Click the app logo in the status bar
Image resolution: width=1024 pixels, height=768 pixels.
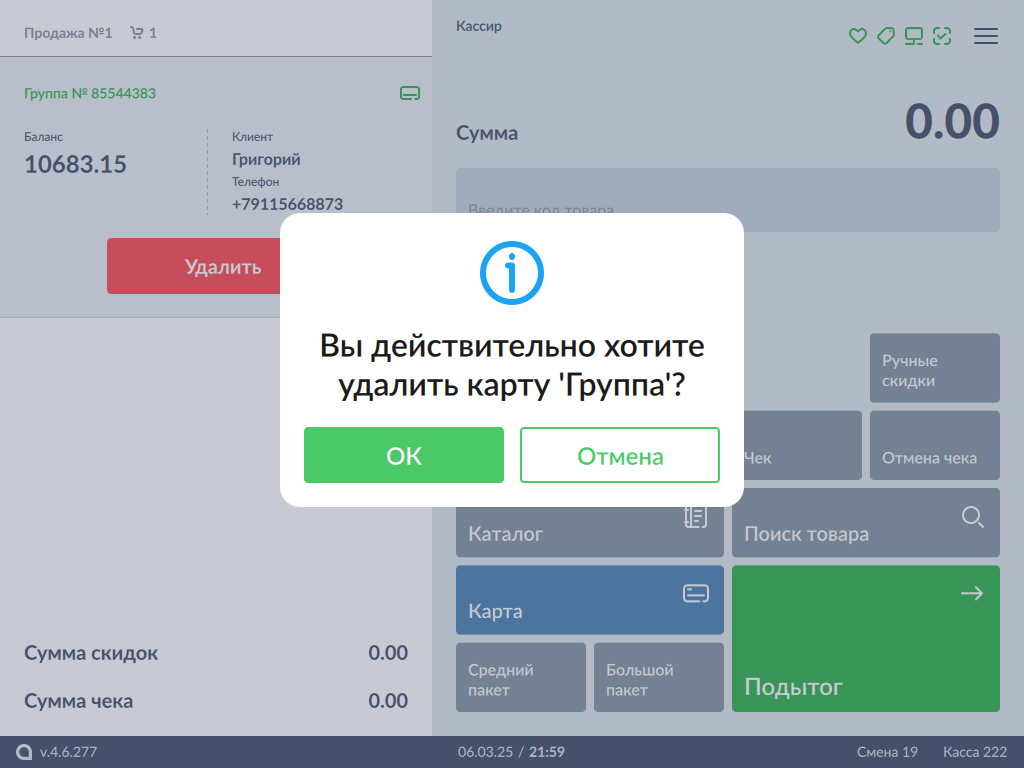coord(24,752)
